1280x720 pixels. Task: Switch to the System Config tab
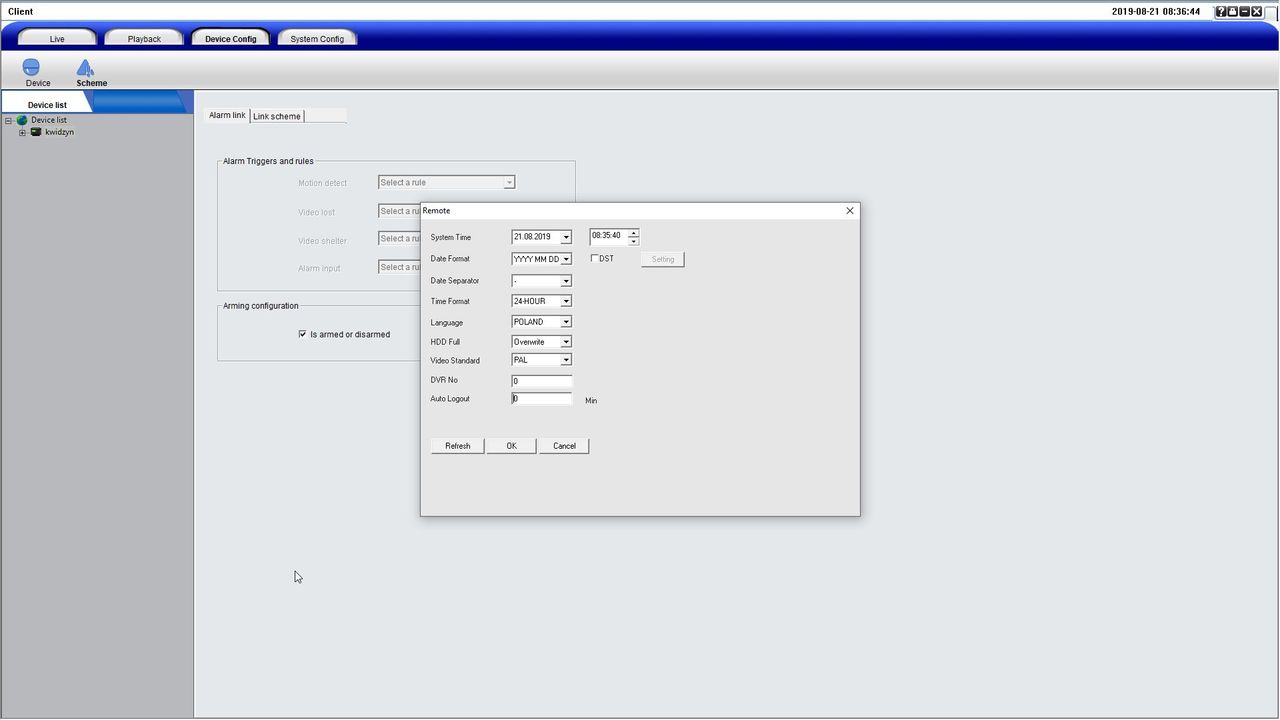[317, 38]
